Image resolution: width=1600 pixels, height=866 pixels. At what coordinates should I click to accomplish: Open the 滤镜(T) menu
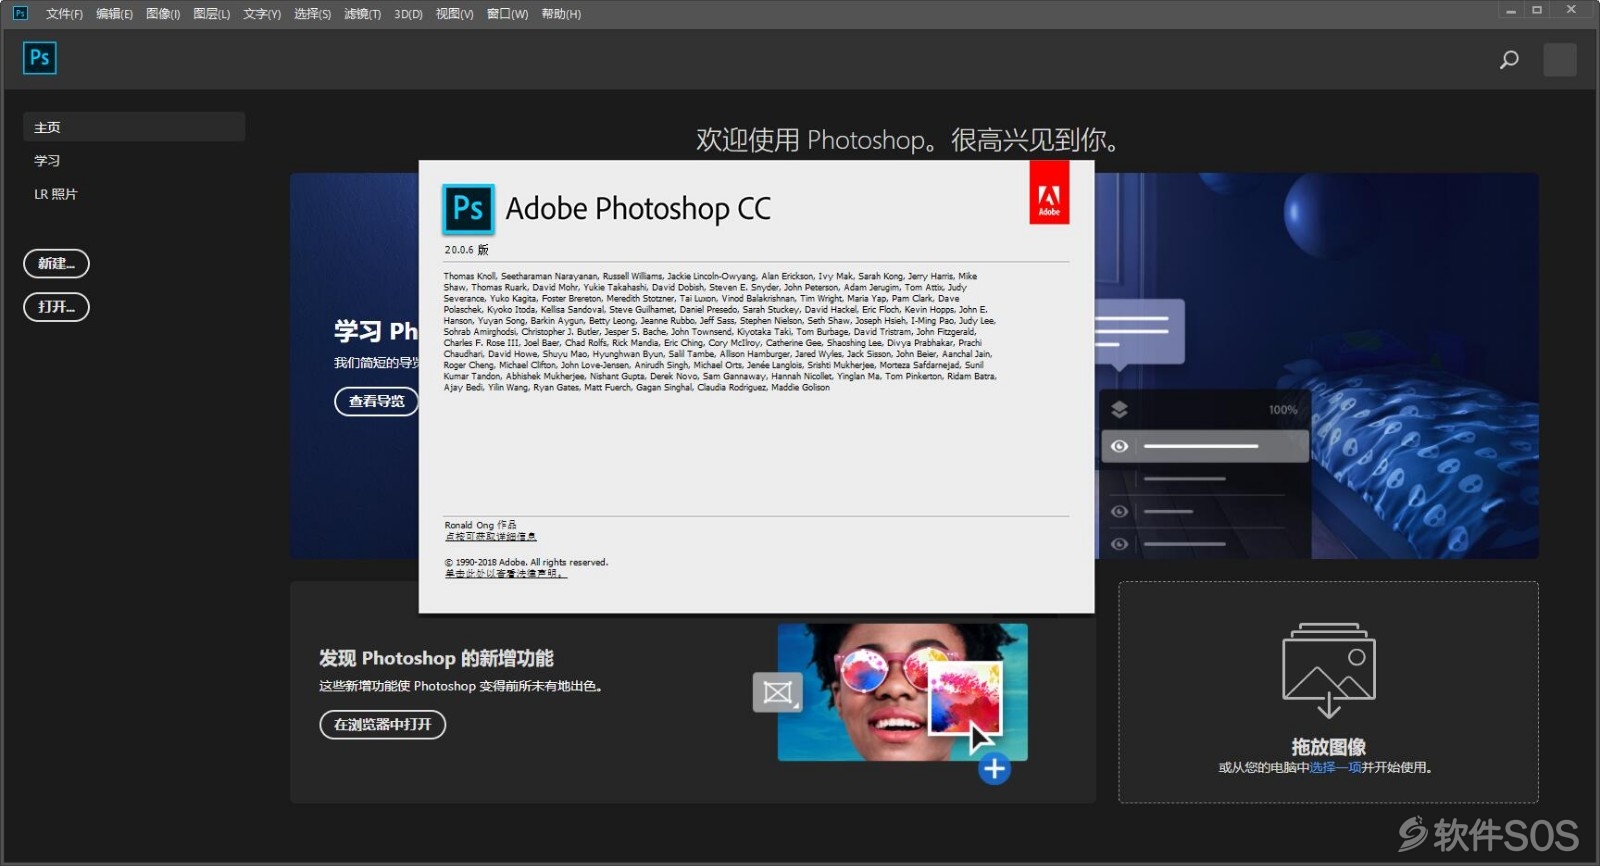[362, 14]
